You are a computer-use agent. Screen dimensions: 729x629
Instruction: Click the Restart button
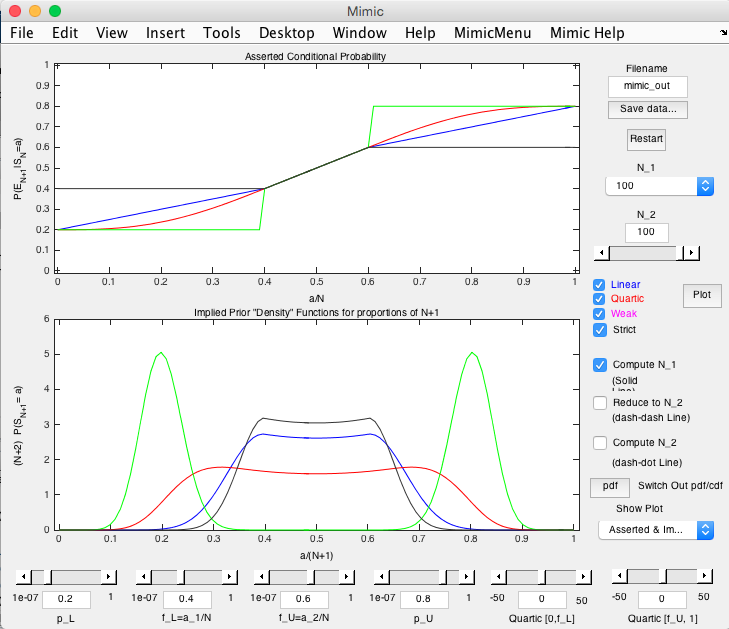(646, 139)
